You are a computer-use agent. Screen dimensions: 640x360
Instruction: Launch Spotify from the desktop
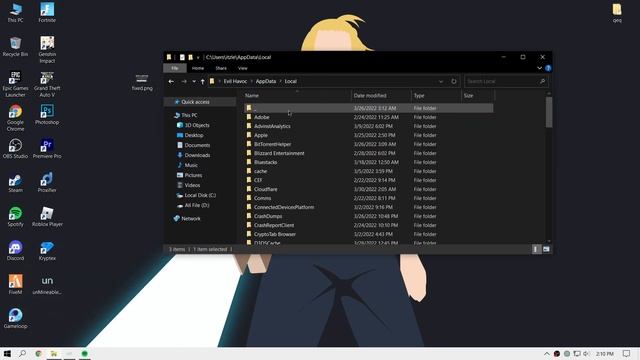(16, 216)
